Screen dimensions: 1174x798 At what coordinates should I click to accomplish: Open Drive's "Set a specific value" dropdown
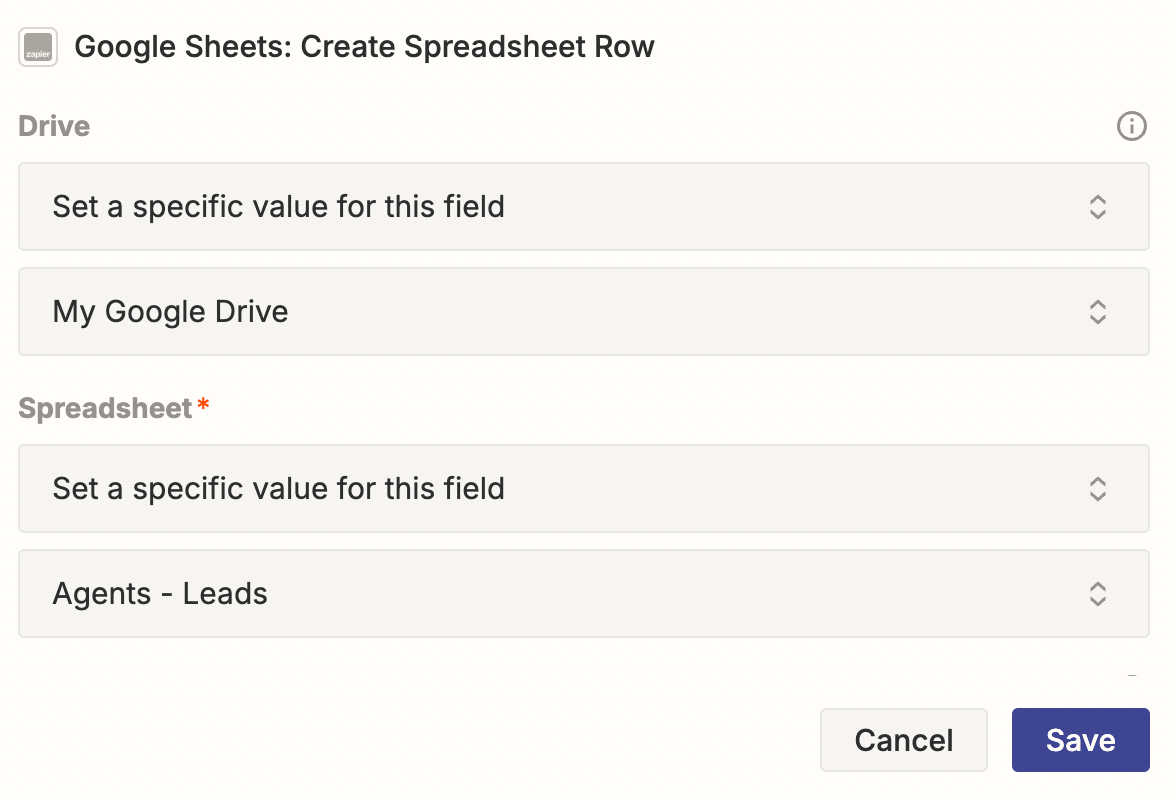point(583,207)
